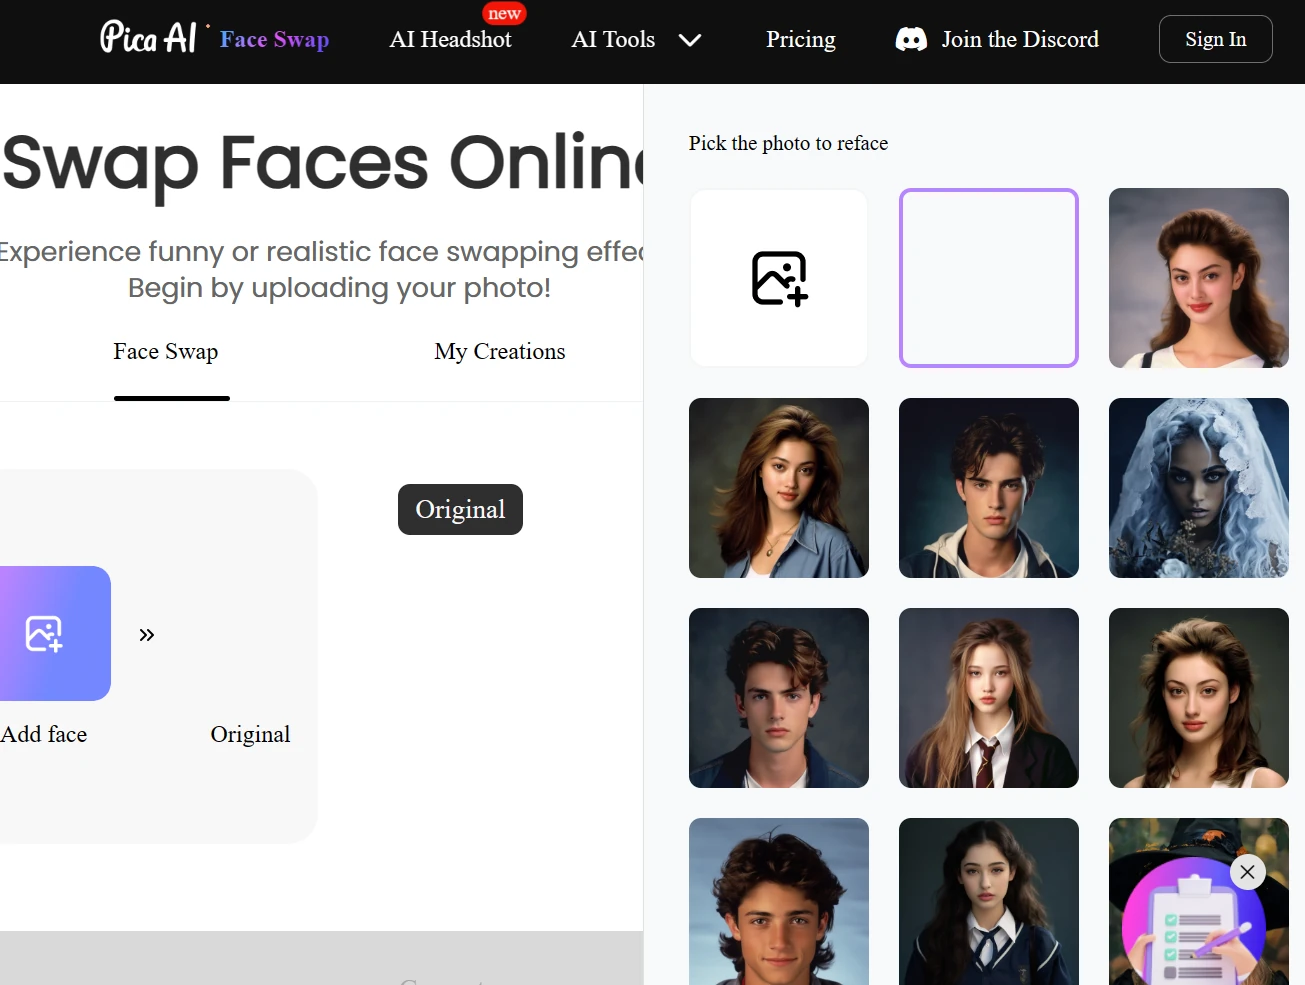Go to the AI Headshot page
The image size is (1305, 985).
[x=450, y=40]
